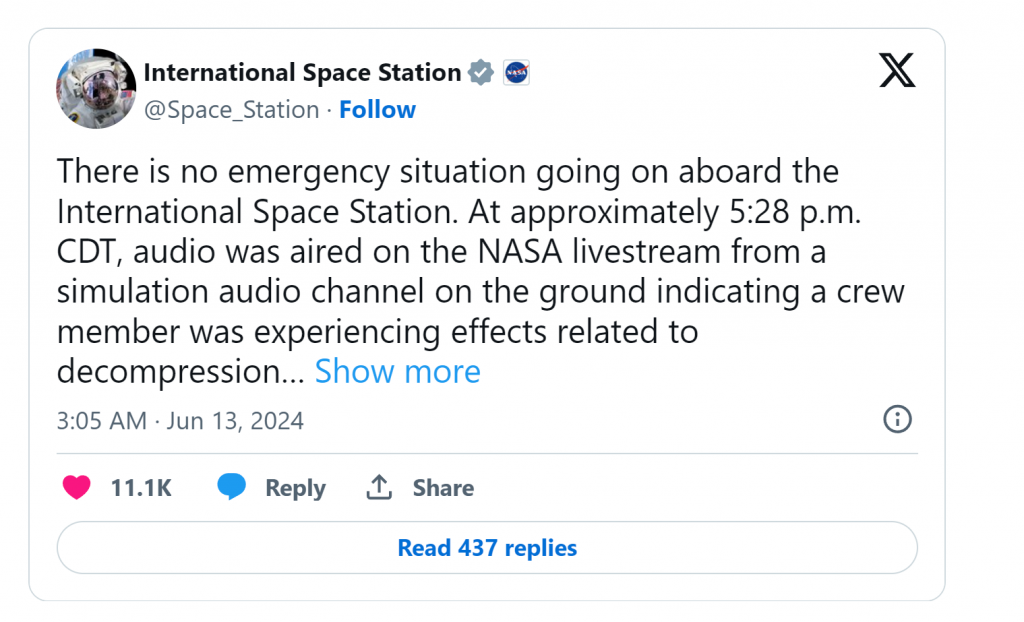The height and width of the screenshot is (622, 1024).
Task: Click the @Space_Station handle
Action: [232, 110]
